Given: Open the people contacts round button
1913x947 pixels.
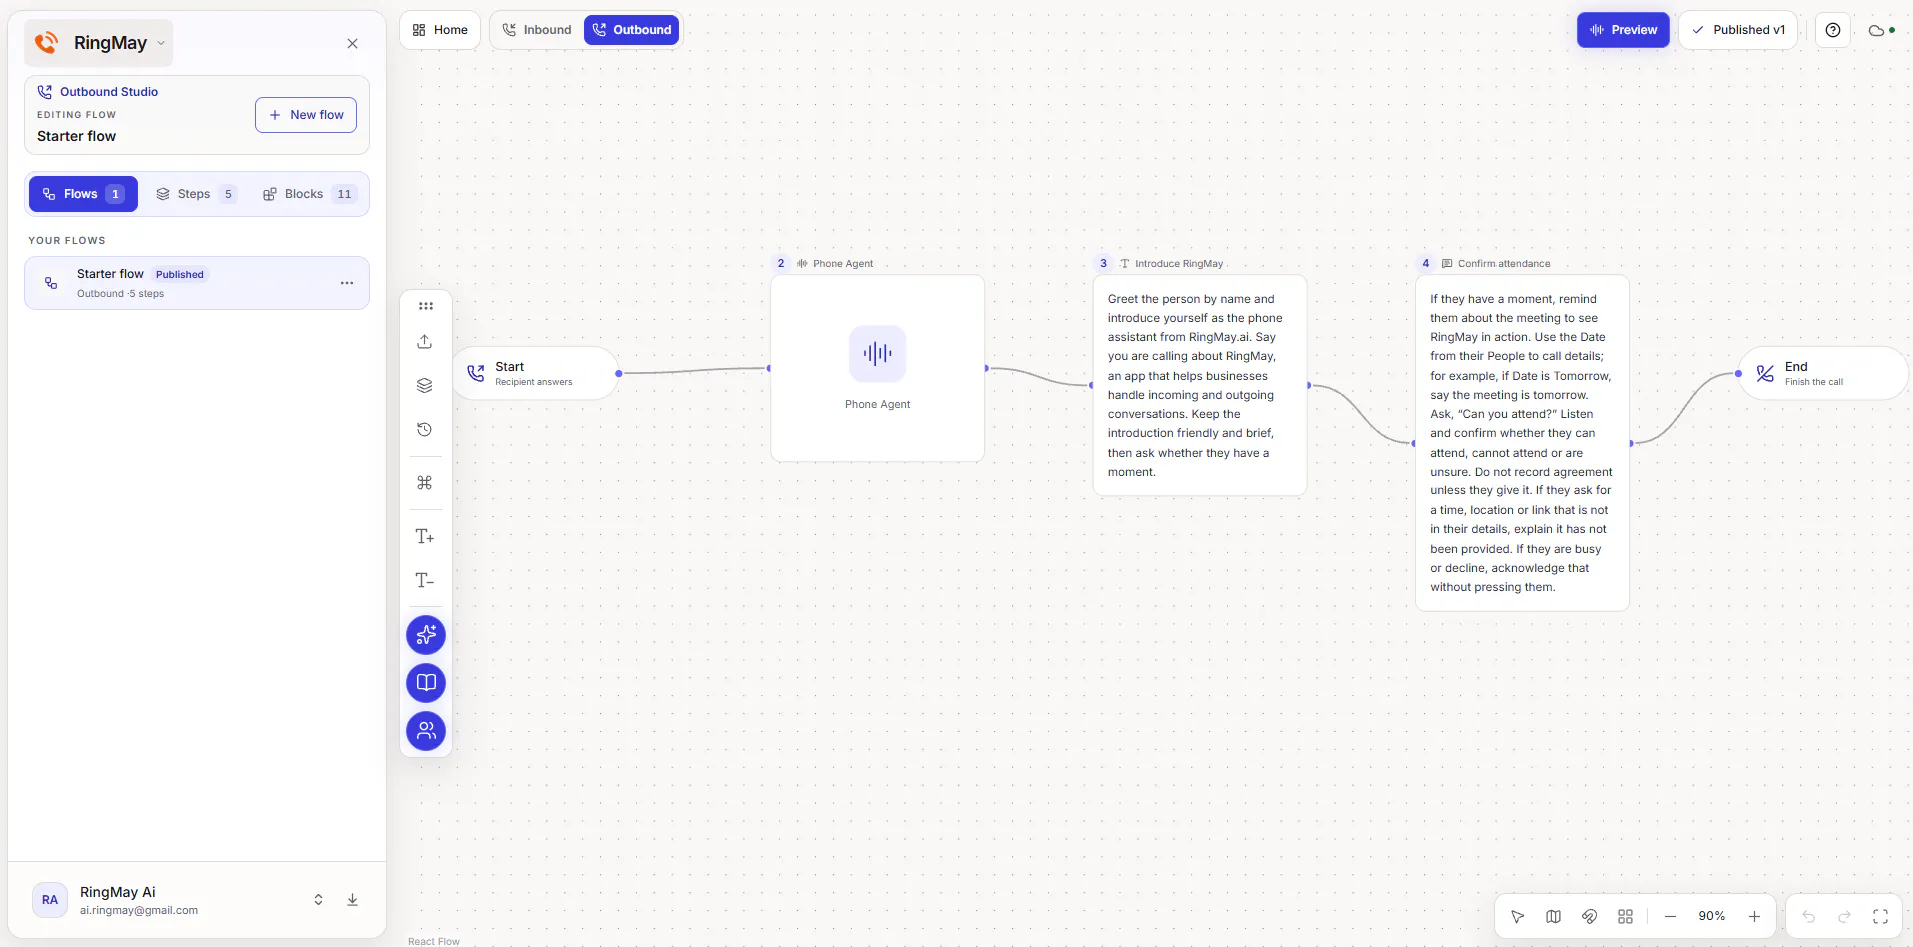Looking at the screenshot, I should click(x=426, y=731).
